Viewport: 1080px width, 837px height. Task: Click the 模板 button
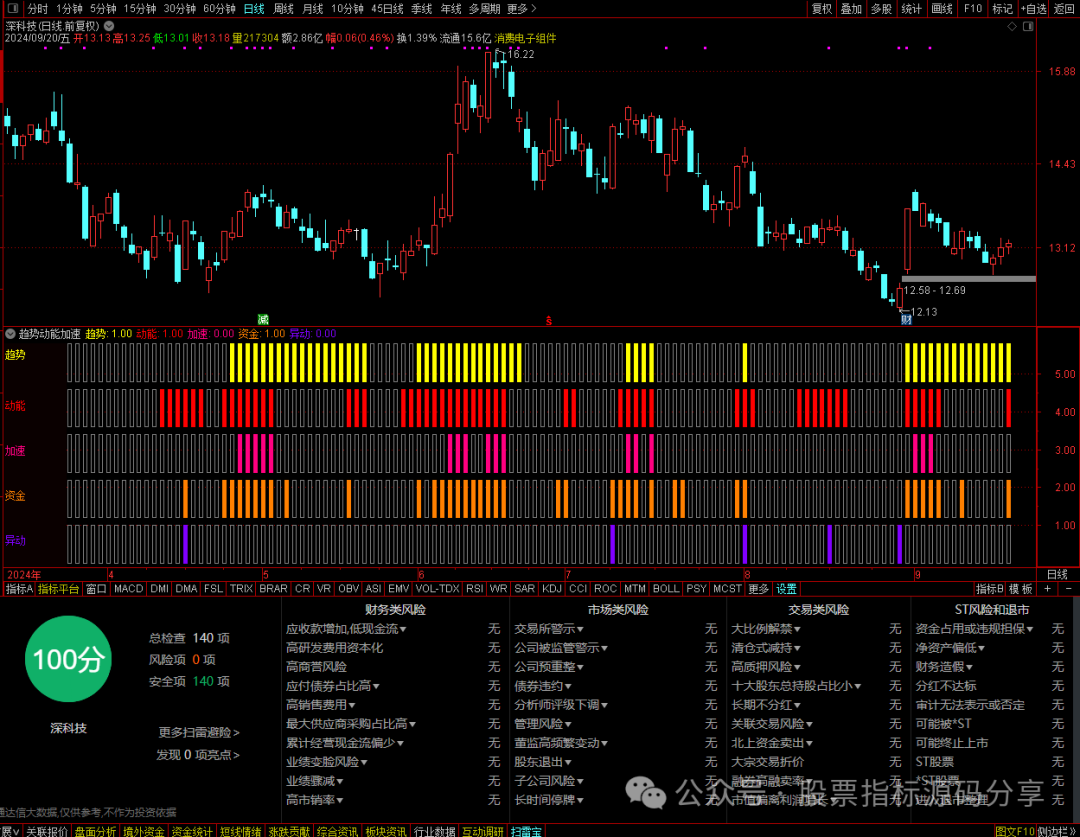click(x=1021, y=589)
